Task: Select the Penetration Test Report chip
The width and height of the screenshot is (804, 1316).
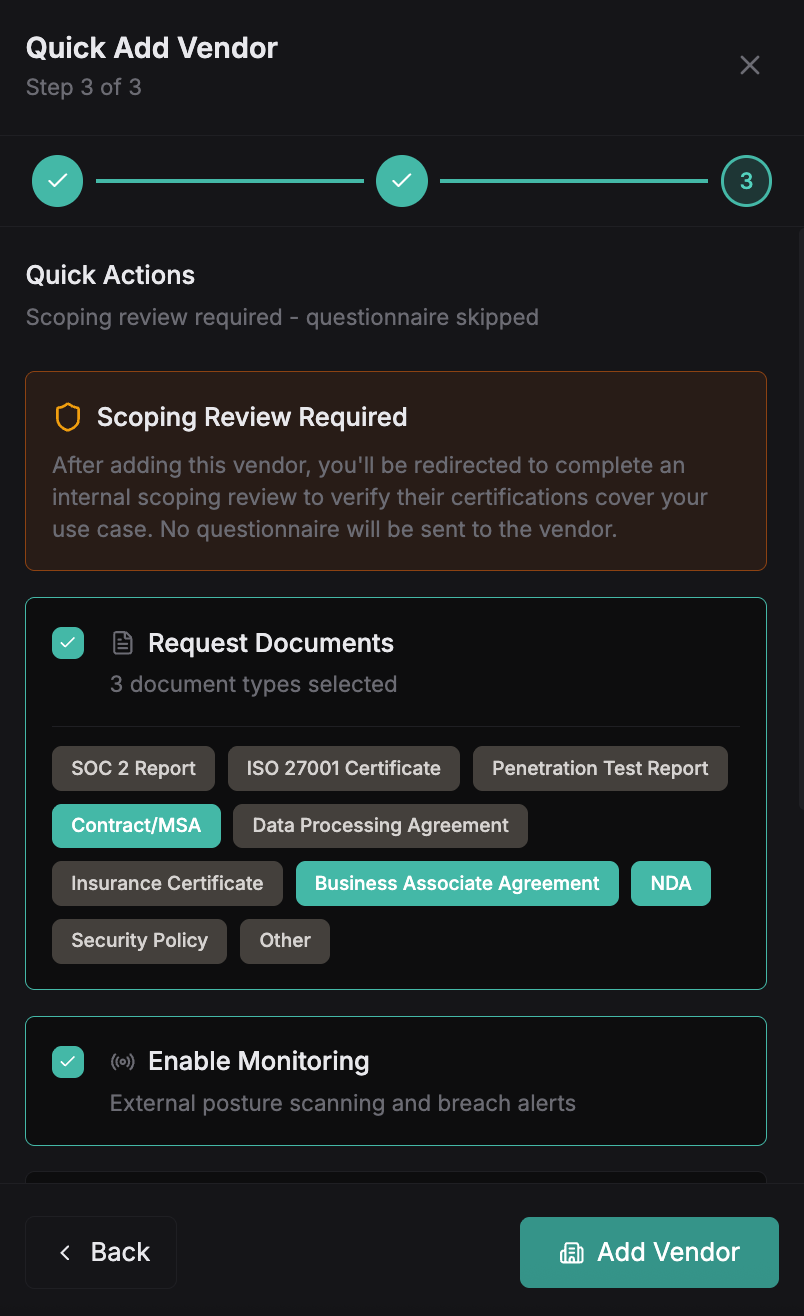Action: coord(600,768)
